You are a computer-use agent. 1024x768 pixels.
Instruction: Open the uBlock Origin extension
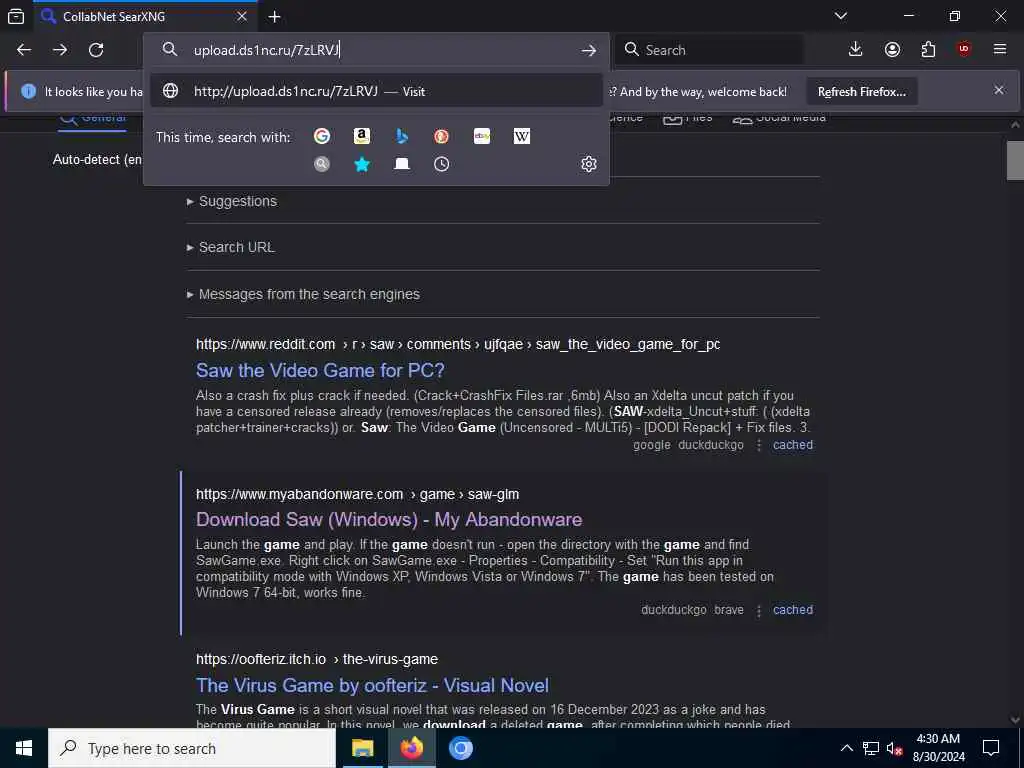coord(964,50)
